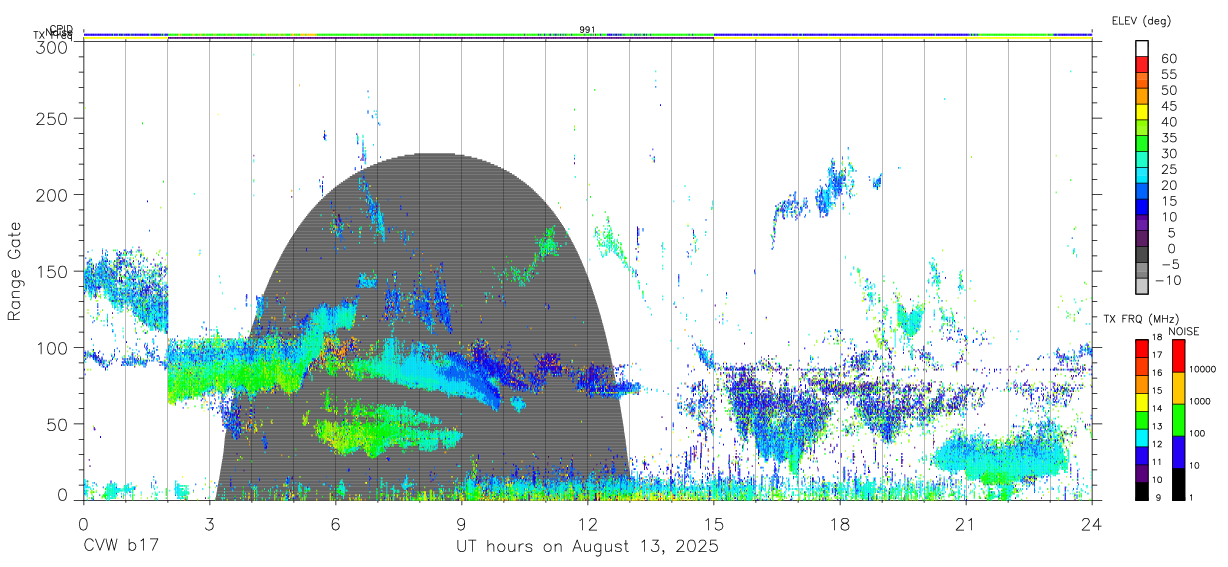Click the 'CPID' label at top left
This screenshot has width=1228, height=567.
coord(61,29)
